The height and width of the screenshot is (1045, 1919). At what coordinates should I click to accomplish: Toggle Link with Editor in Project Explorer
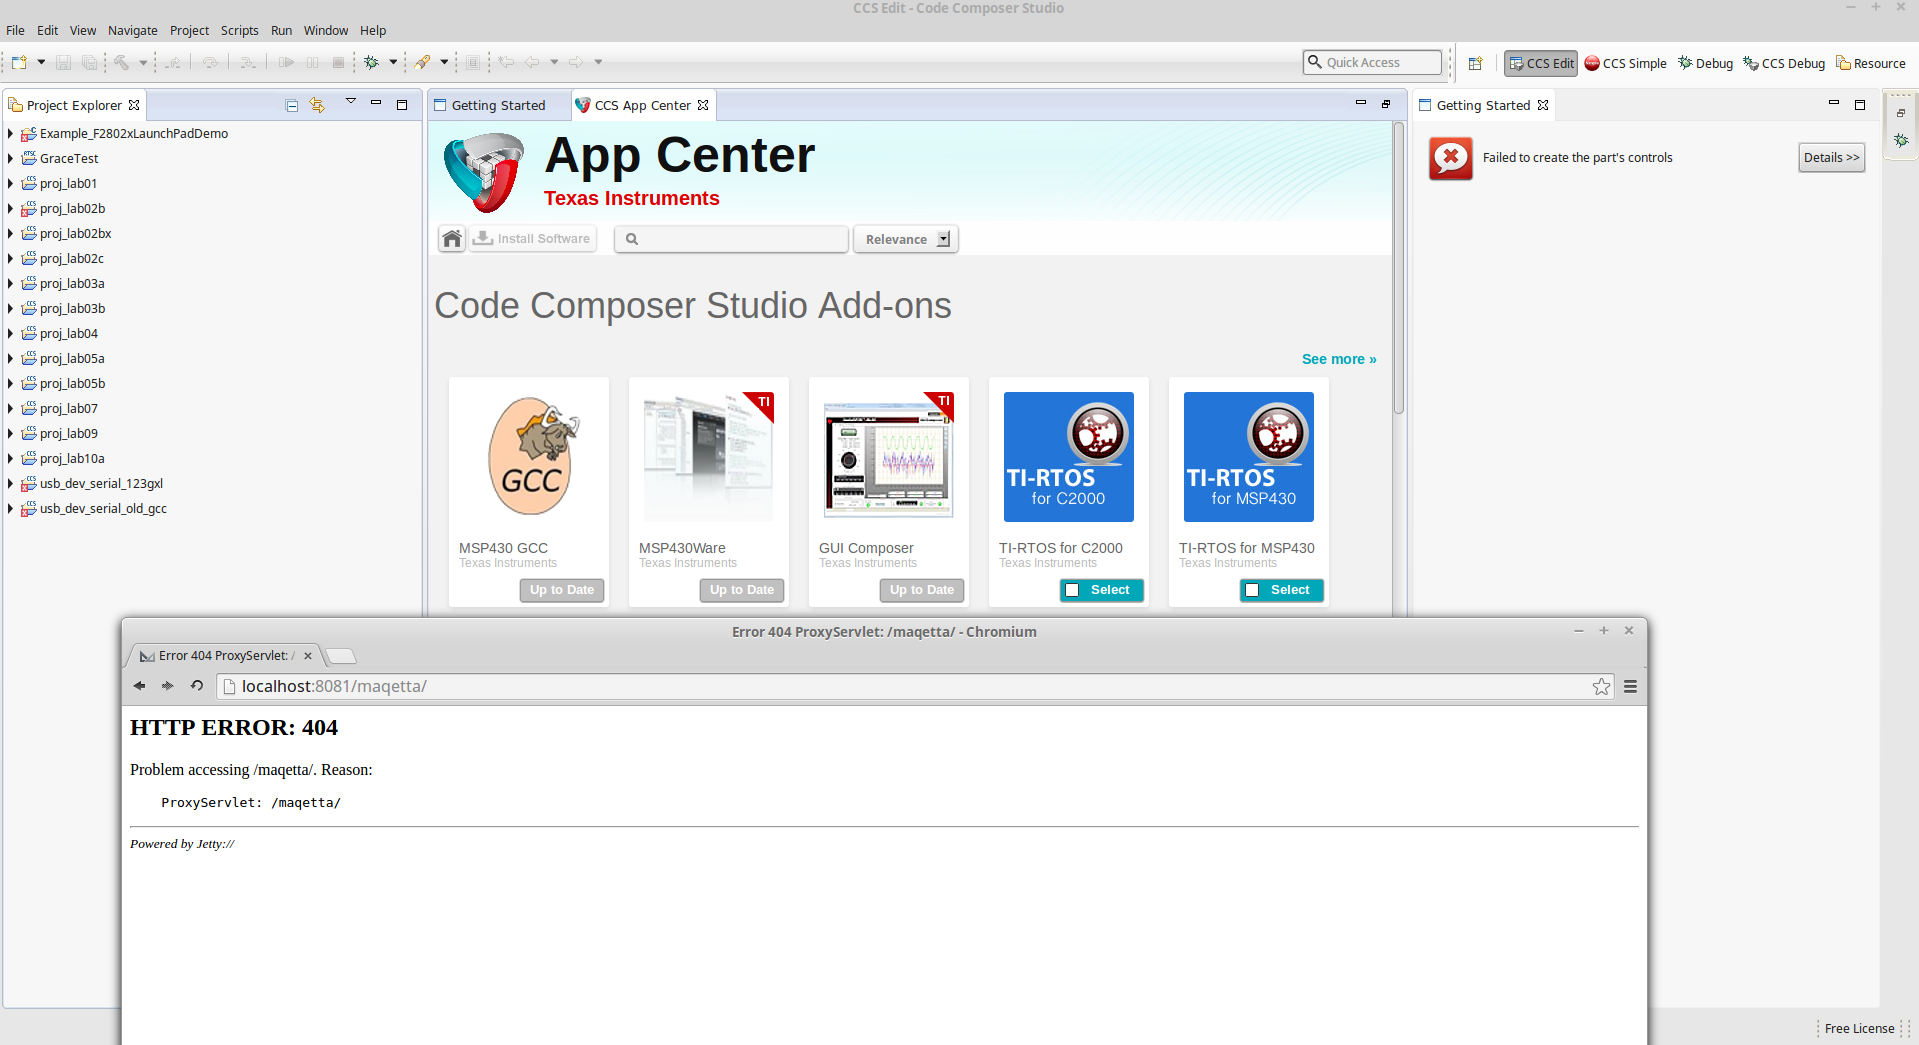tap(317, 105)
